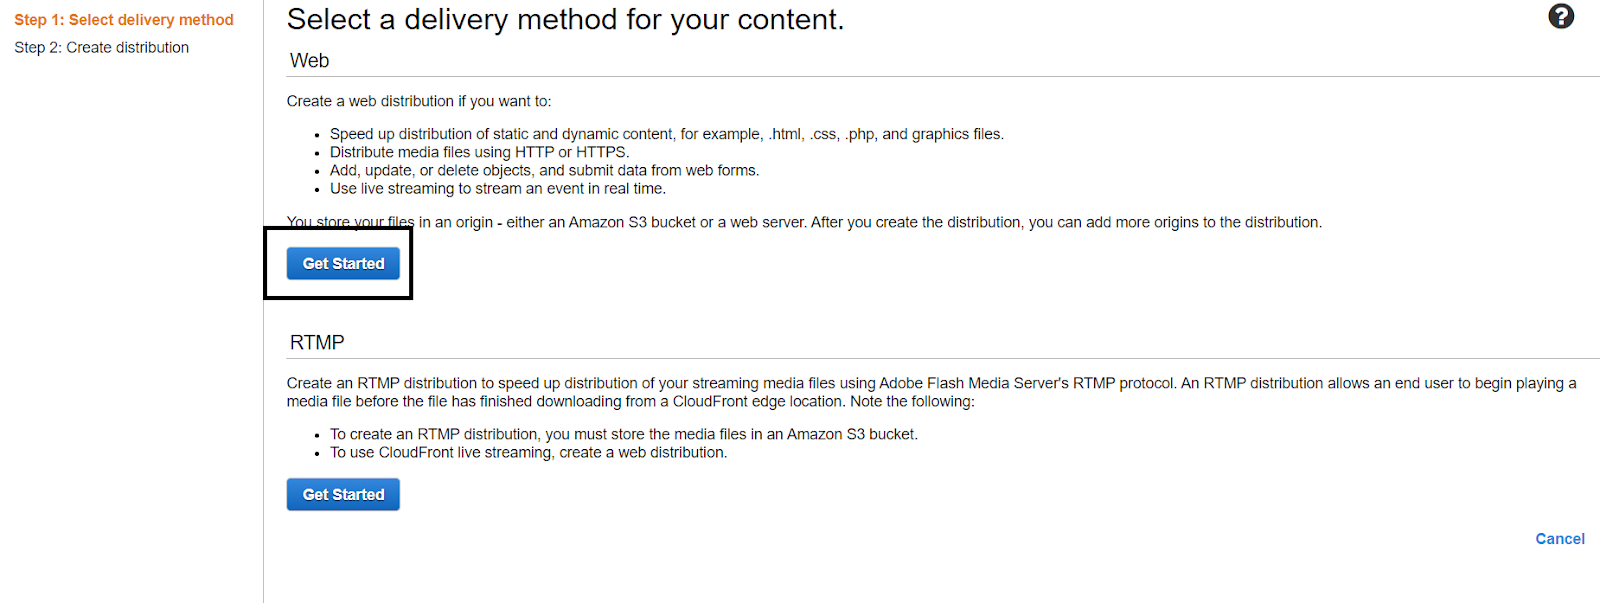The image size is (1600, 603).
Task: Select Step 1: Select delivery method
Action: [124, 19]
